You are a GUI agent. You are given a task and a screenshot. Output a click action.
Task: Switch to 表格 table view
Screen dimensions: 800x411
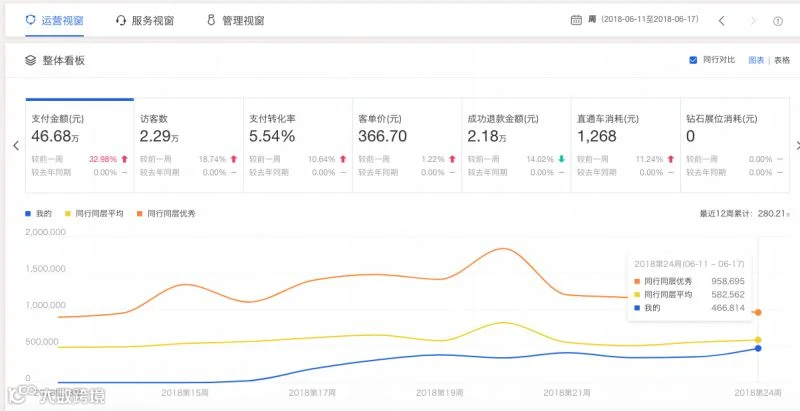point(782,60)
